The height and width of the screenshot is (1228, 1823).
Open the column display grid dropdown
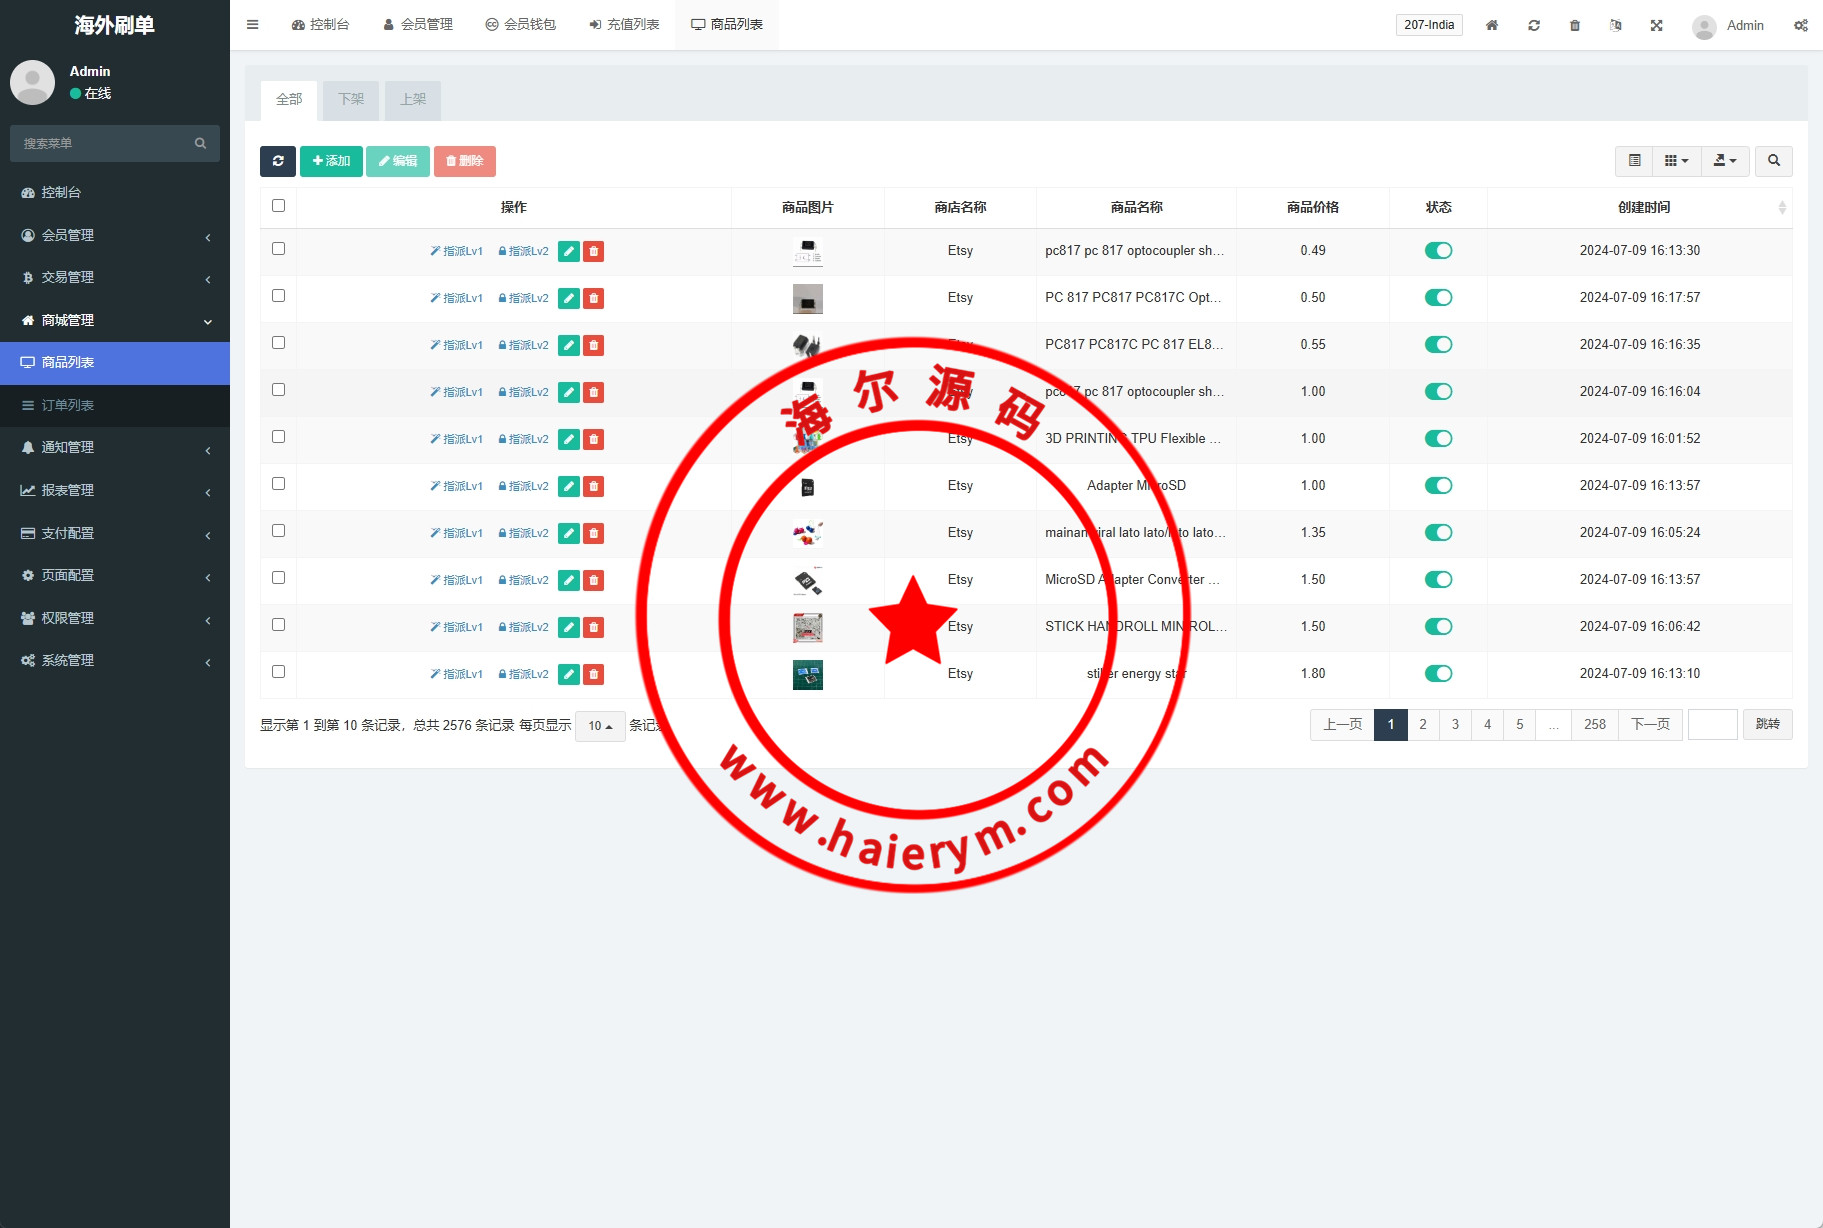pos(1676,161)
